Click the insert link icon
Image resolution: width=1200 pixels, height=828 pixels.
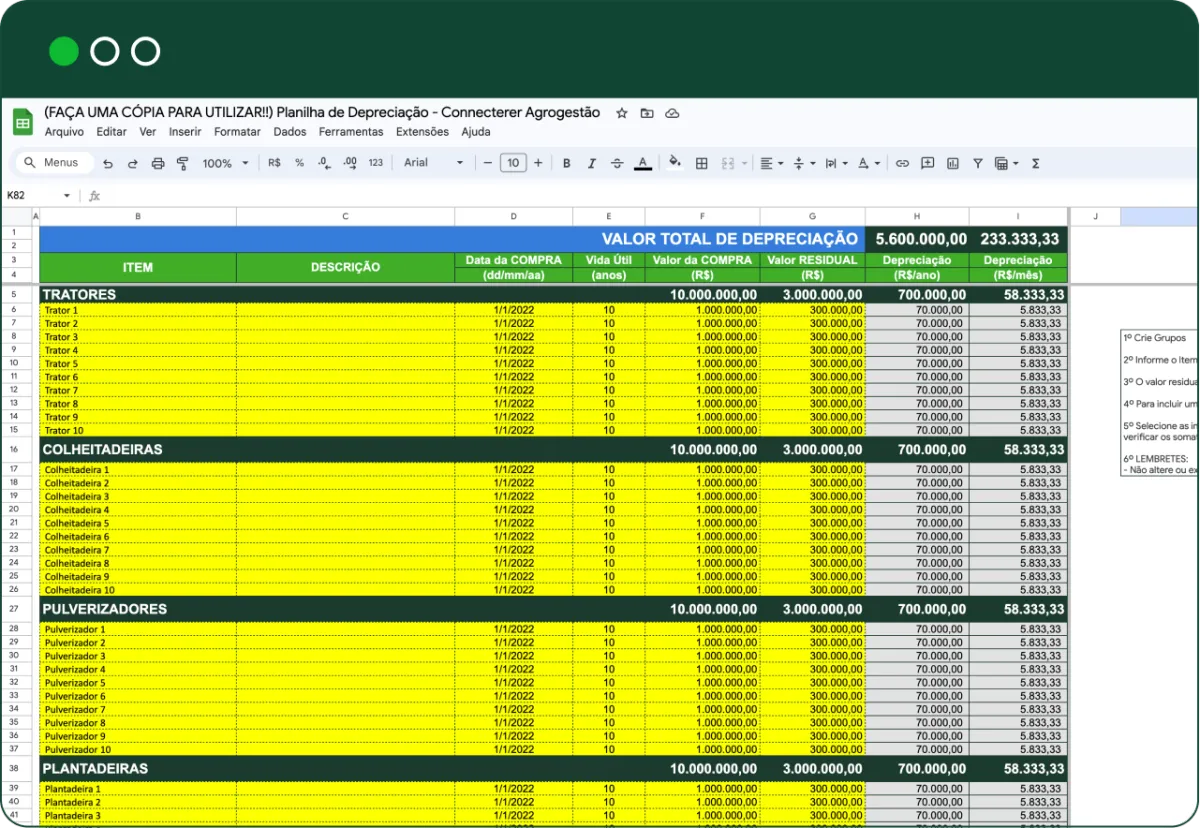(902, 163)
